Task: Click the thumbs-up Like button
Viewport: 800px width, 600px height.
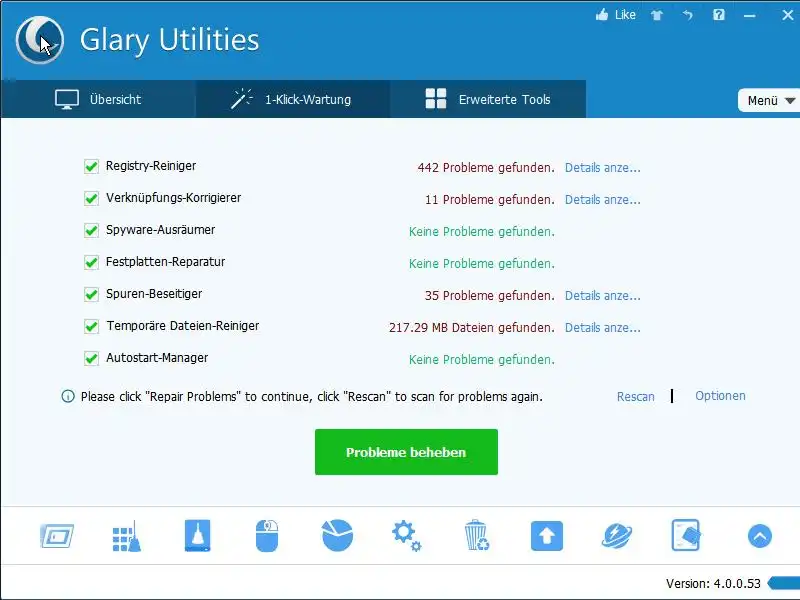Action: click(615, 15)
